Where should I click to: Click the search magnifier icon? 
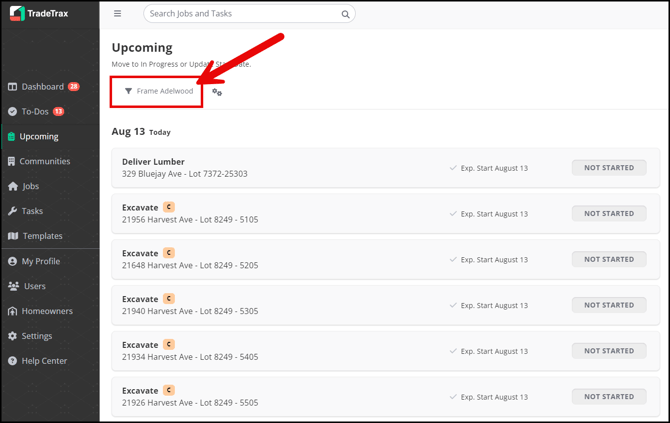[345, 15]
